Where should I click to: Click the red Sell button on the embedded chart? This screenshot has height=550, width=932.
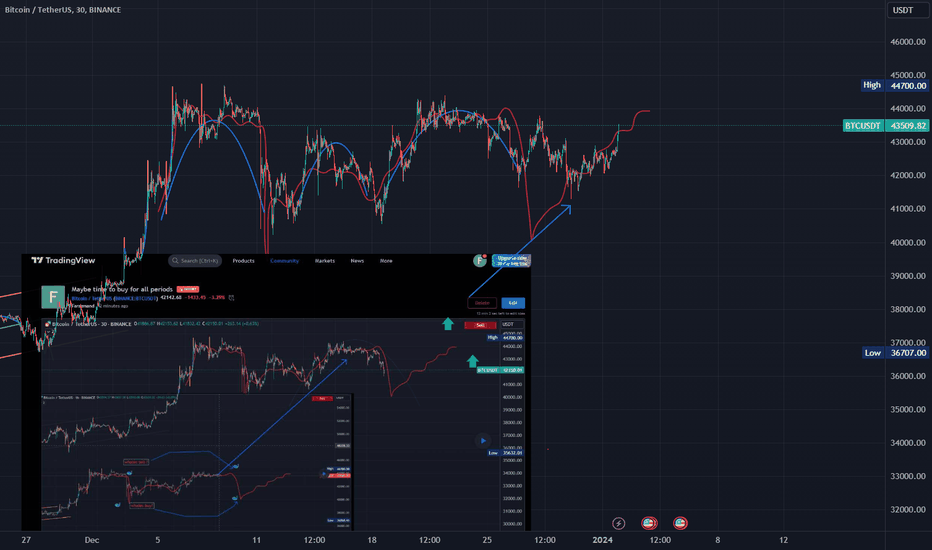[x=480, y=325]
